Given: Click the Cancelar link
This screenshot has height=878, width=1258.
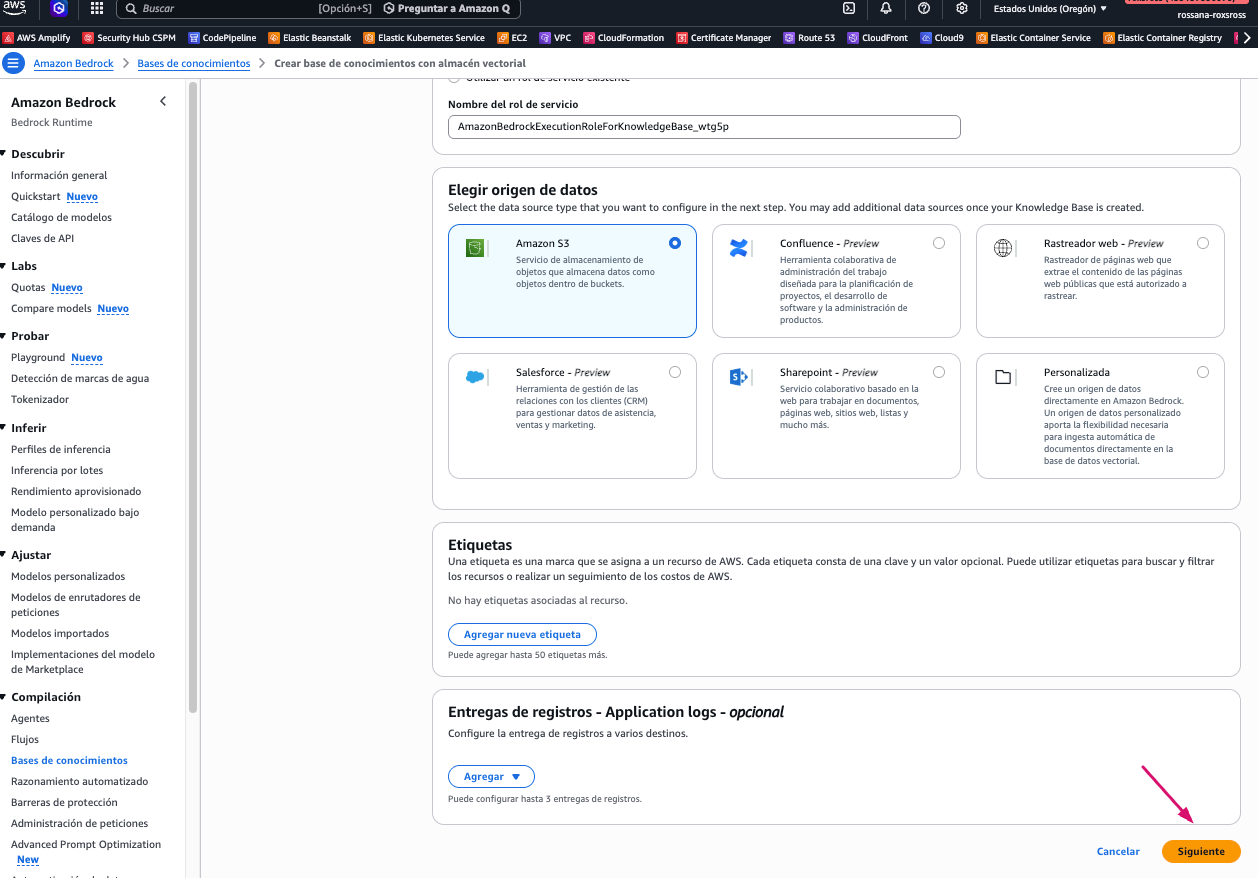Looking at the screenshot, I should 1118,852.
